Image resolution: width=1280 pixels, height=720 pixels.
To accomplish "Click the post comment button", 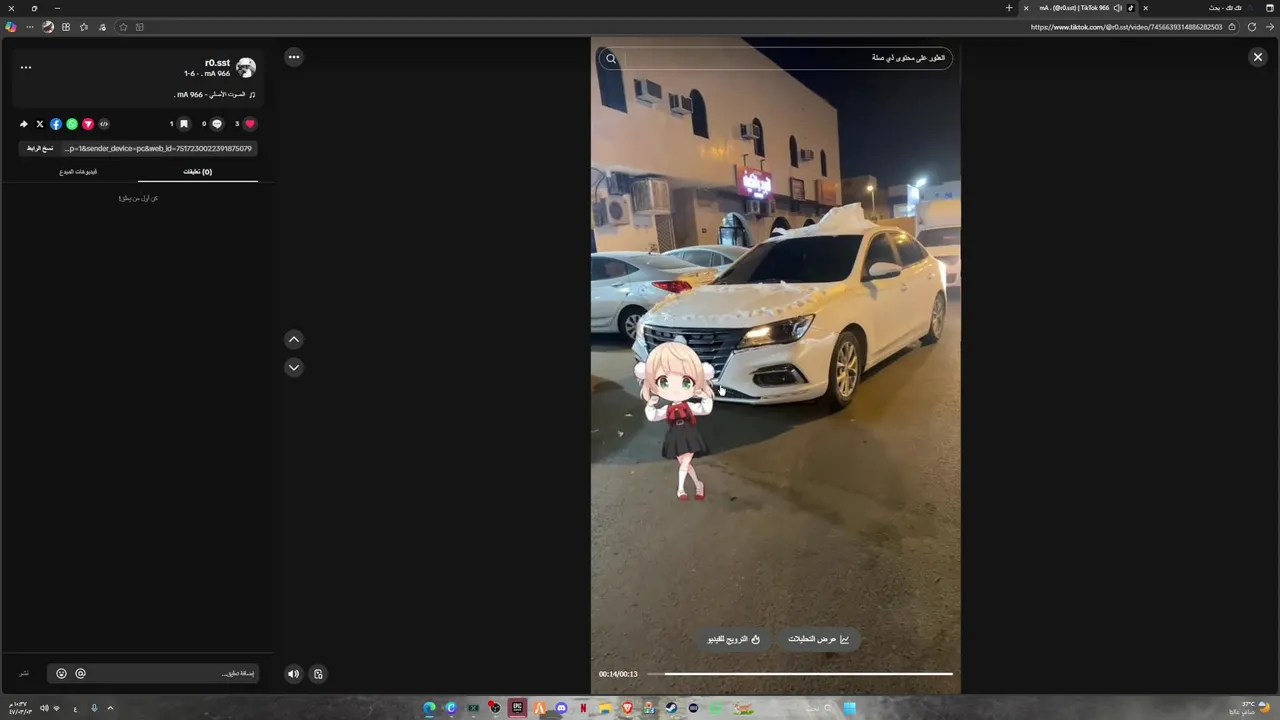I will coord(24,674).
